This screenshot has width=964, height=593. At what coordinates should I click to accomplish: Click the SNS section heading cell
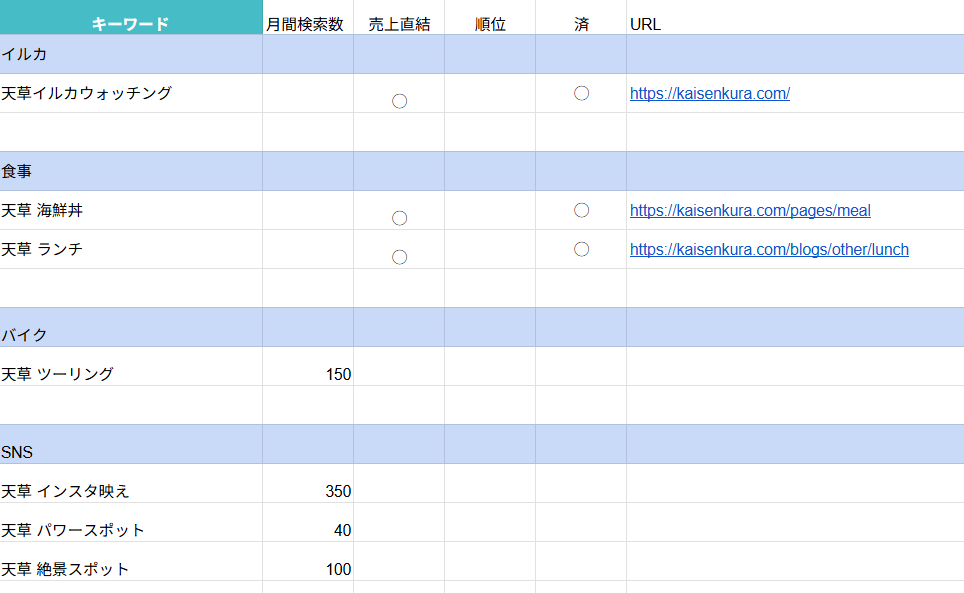point(130,452)
